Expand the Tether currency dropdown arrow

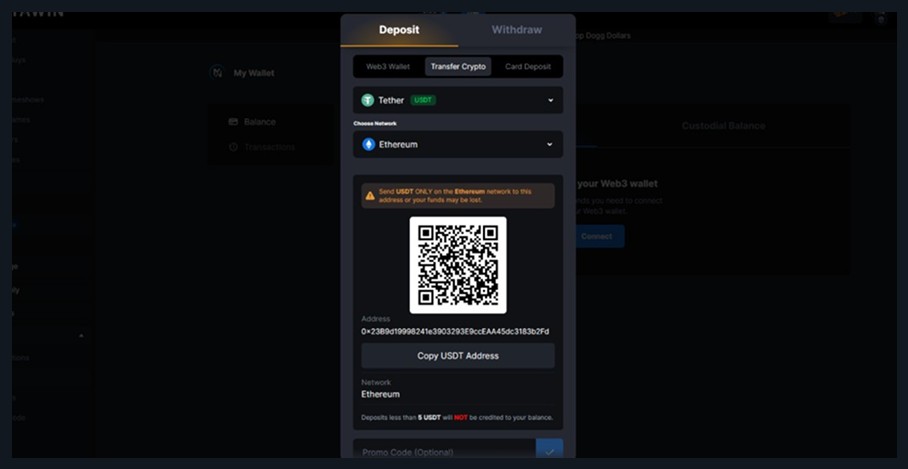(x=550, y=100)
